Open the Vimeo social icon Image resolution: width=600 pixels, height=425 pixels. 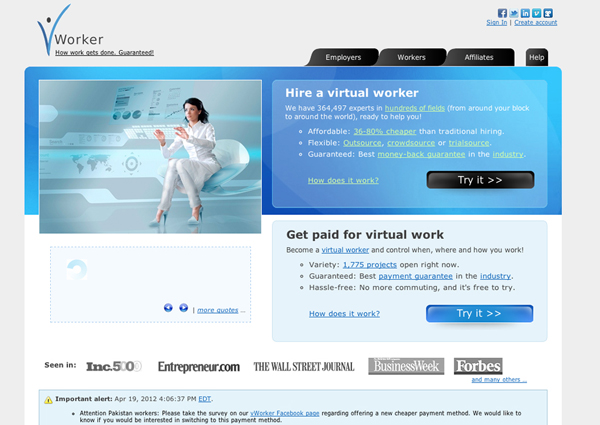coord(536,13)
